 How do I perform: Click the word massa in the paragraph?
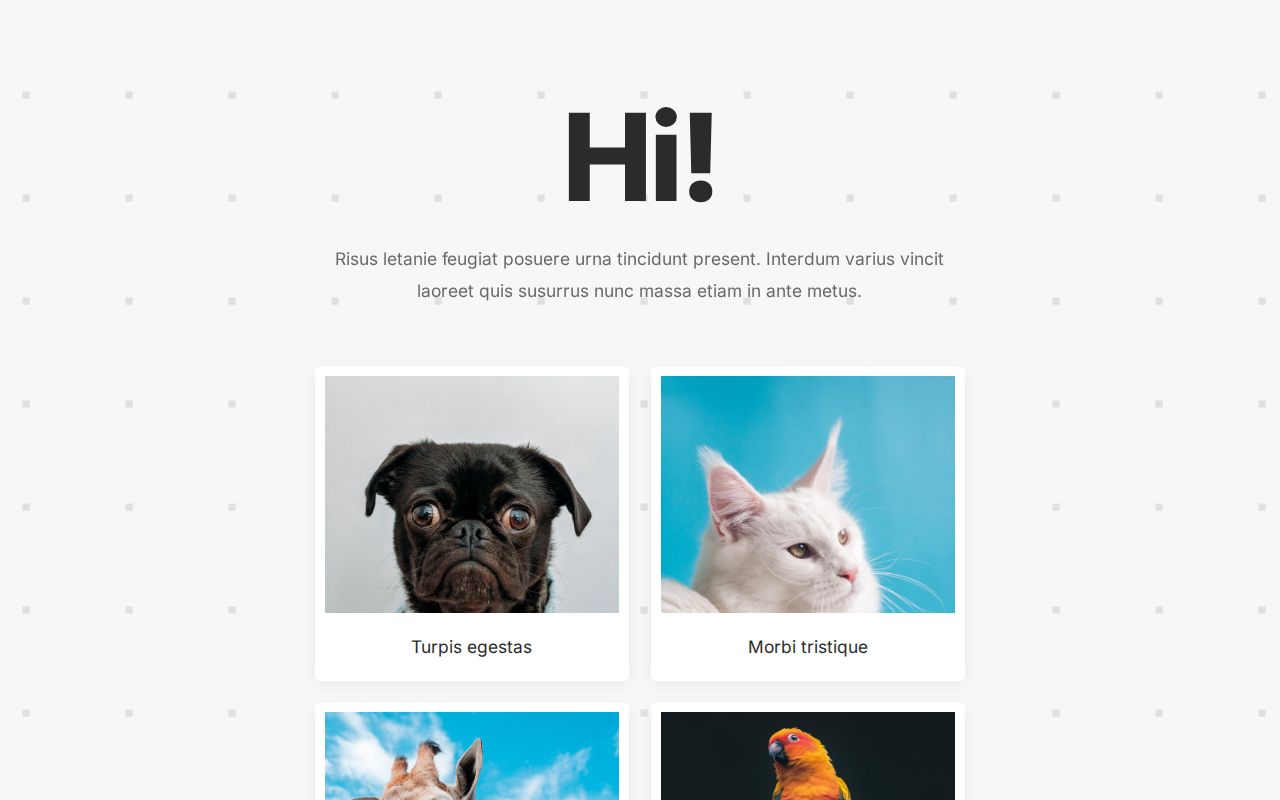click(665, 291)
